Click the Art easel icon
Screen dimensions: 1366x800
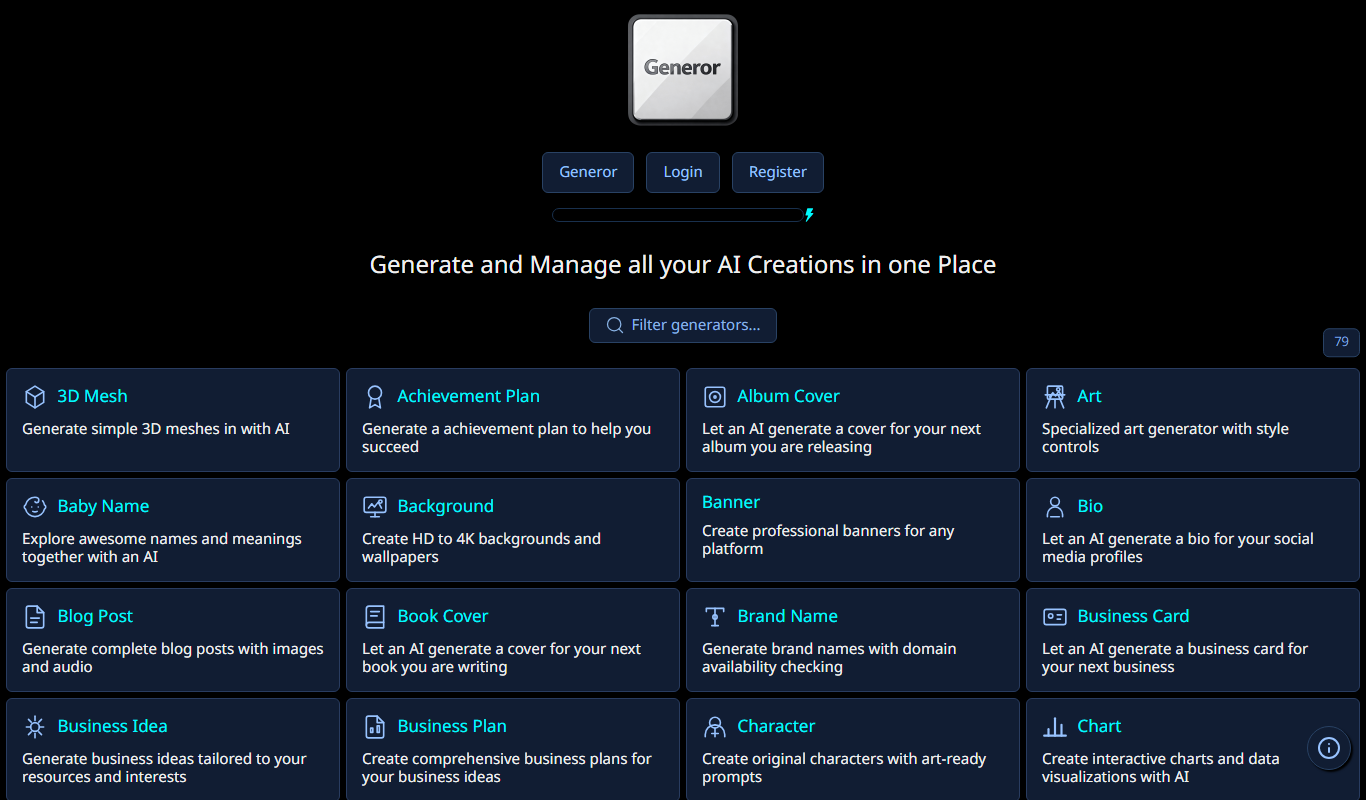click(x=1055, y=397)
